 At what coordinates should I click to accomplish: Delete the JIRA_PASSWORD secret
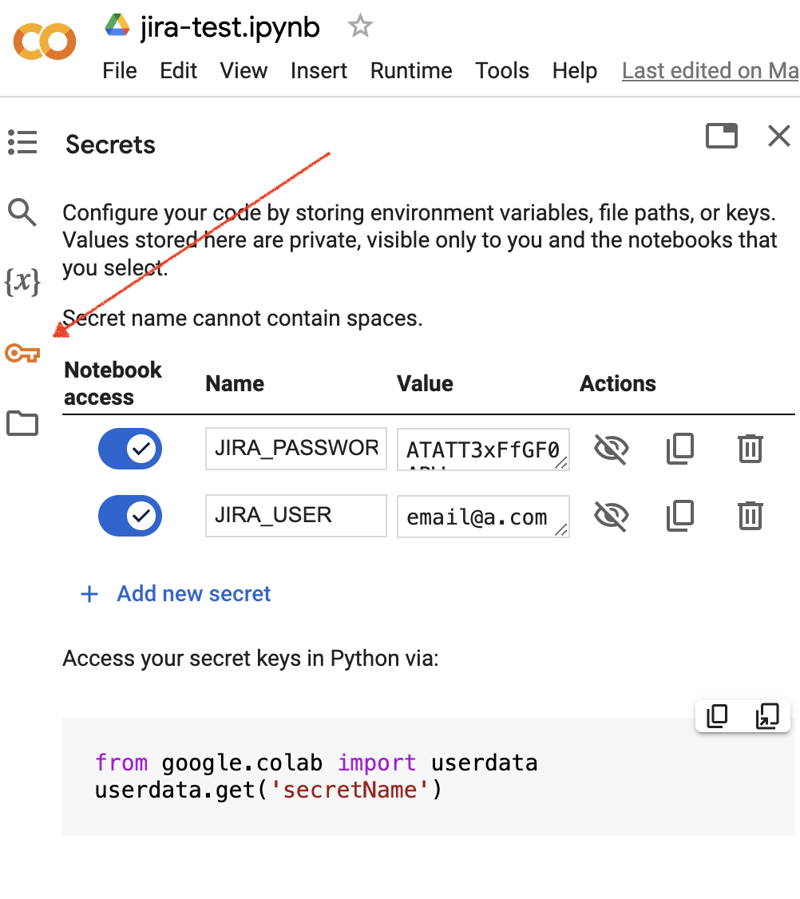(750, 448)
